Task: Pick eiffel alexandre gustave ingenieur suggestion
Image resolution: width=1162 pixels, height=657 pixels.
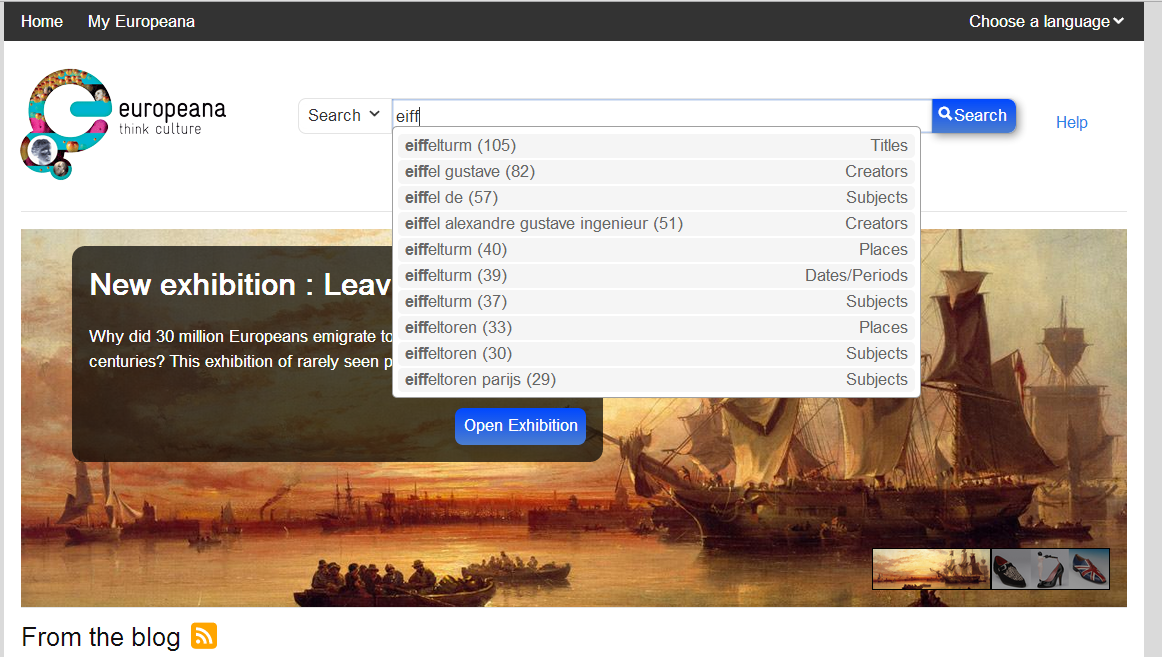Action: (x=656, y=223)
